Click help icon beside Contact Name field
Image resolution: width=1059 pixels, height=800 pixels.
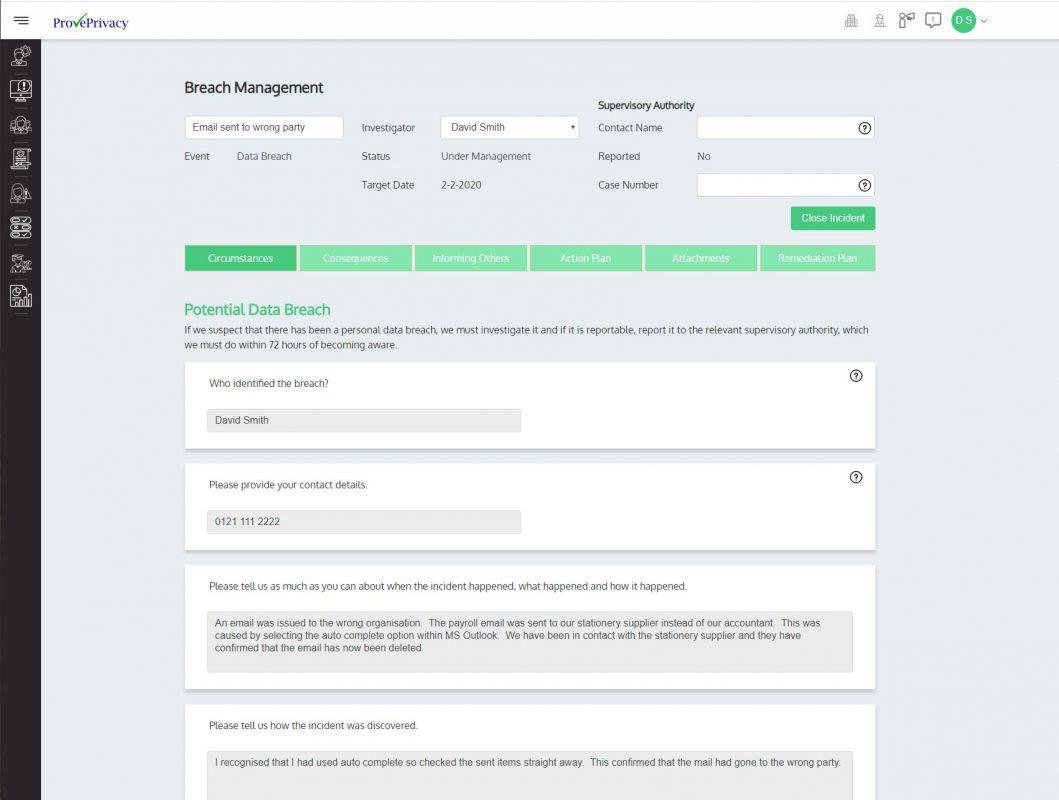(x=865, y=128)
